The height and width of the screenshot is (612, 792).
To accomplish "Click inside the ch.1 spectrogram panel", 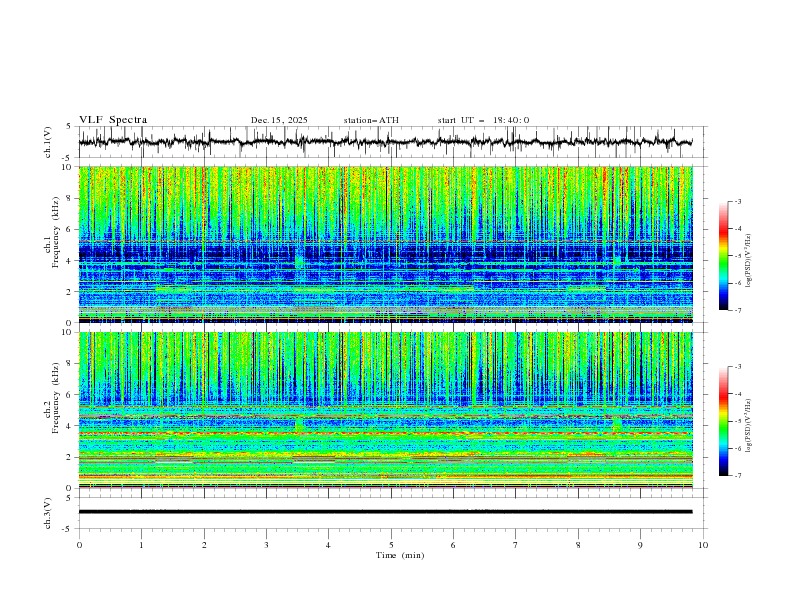I will point(385,244).
